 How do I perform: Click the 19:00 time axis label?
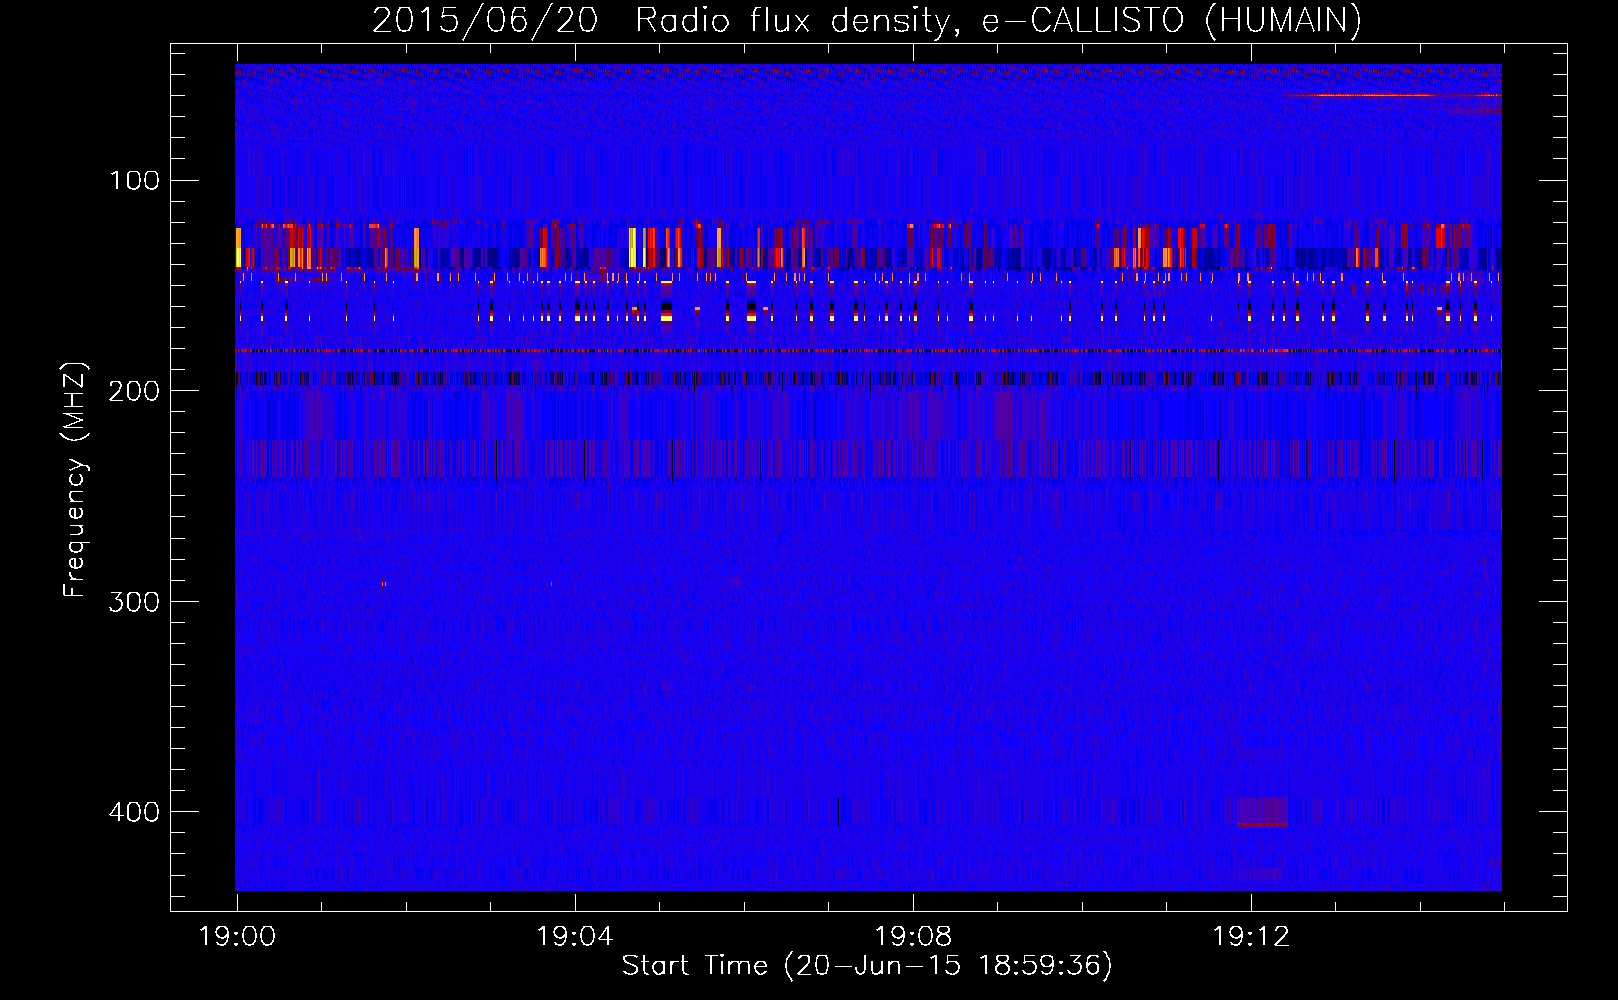pos(237,936)
